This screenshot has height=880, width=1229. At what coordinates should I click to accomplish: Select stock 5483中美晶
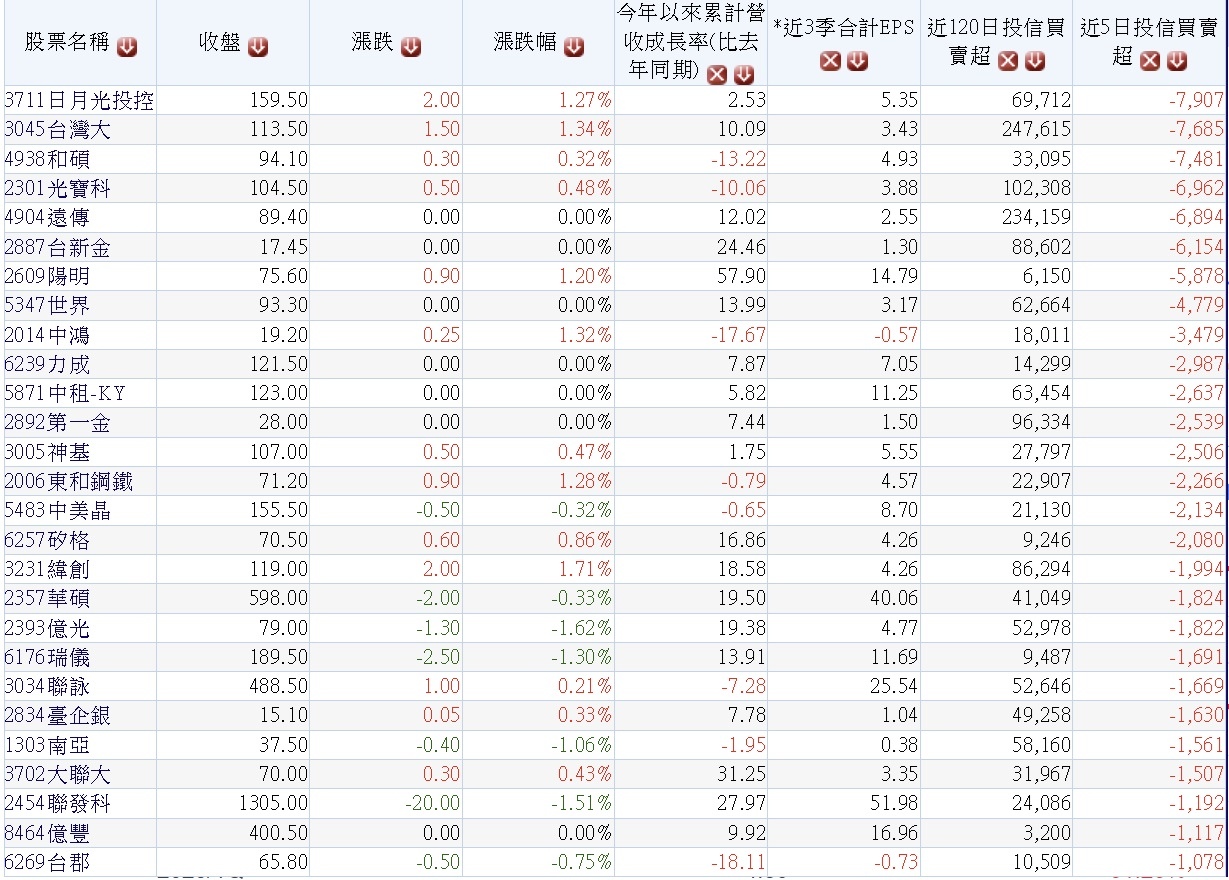(x=57, y=511)
